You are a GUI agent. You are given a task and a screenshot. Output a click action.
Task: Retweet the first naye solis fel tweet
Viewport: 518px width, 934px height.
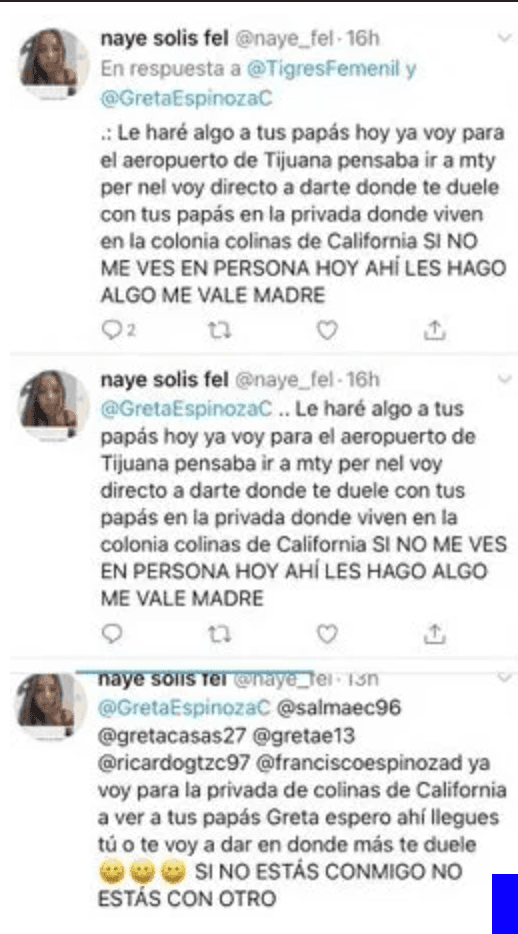point(220,331)
